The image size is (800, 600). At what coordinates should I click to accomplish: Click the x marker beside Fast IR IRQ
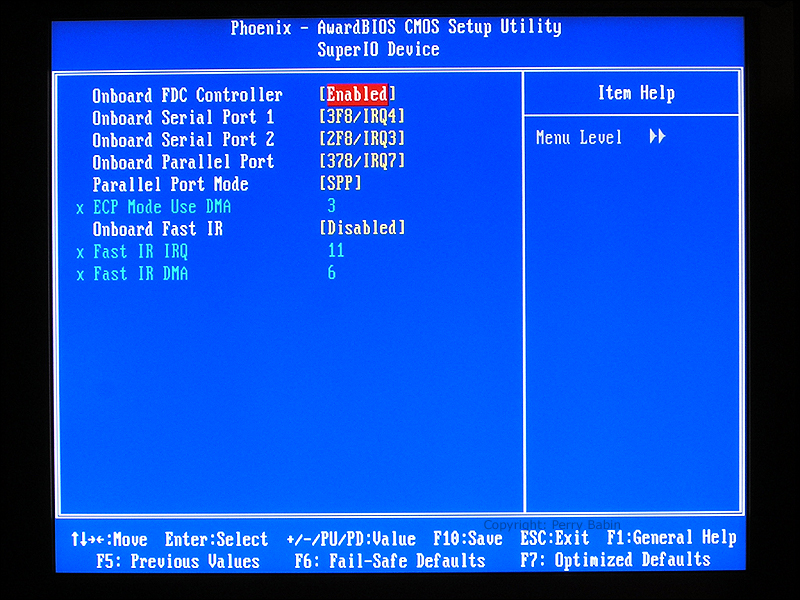point(80,253)
